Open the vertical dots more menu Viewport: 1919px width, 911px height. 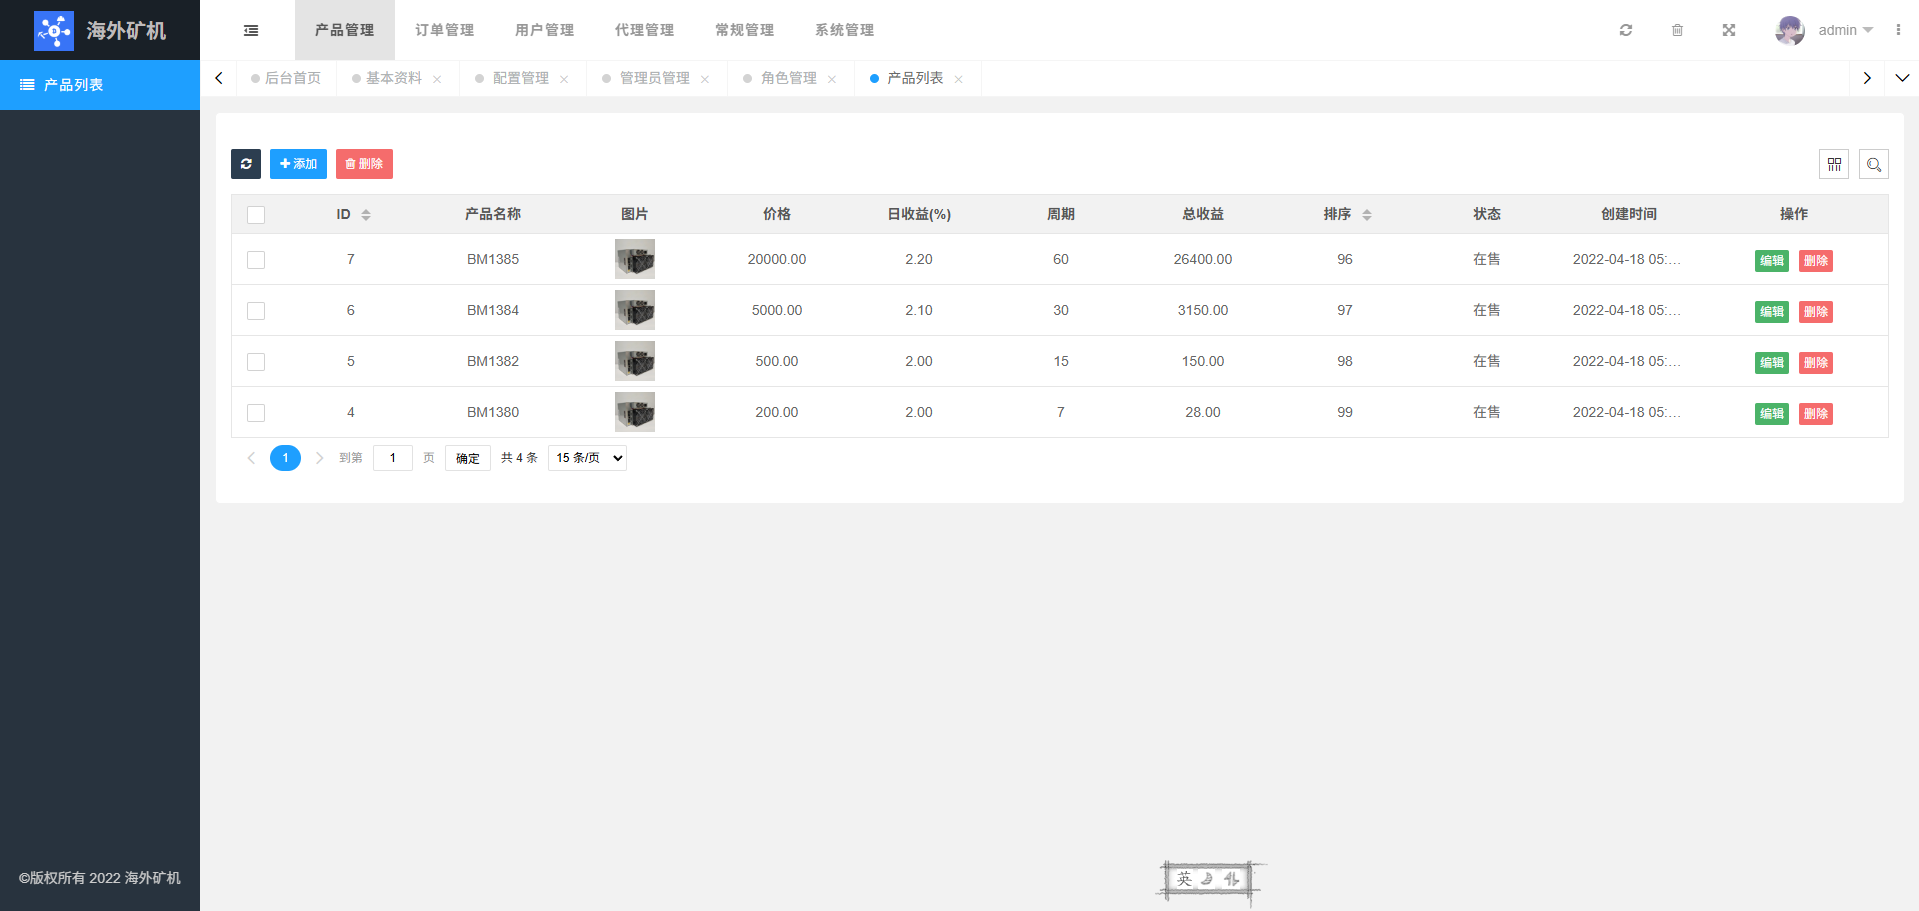(1898, 30)
